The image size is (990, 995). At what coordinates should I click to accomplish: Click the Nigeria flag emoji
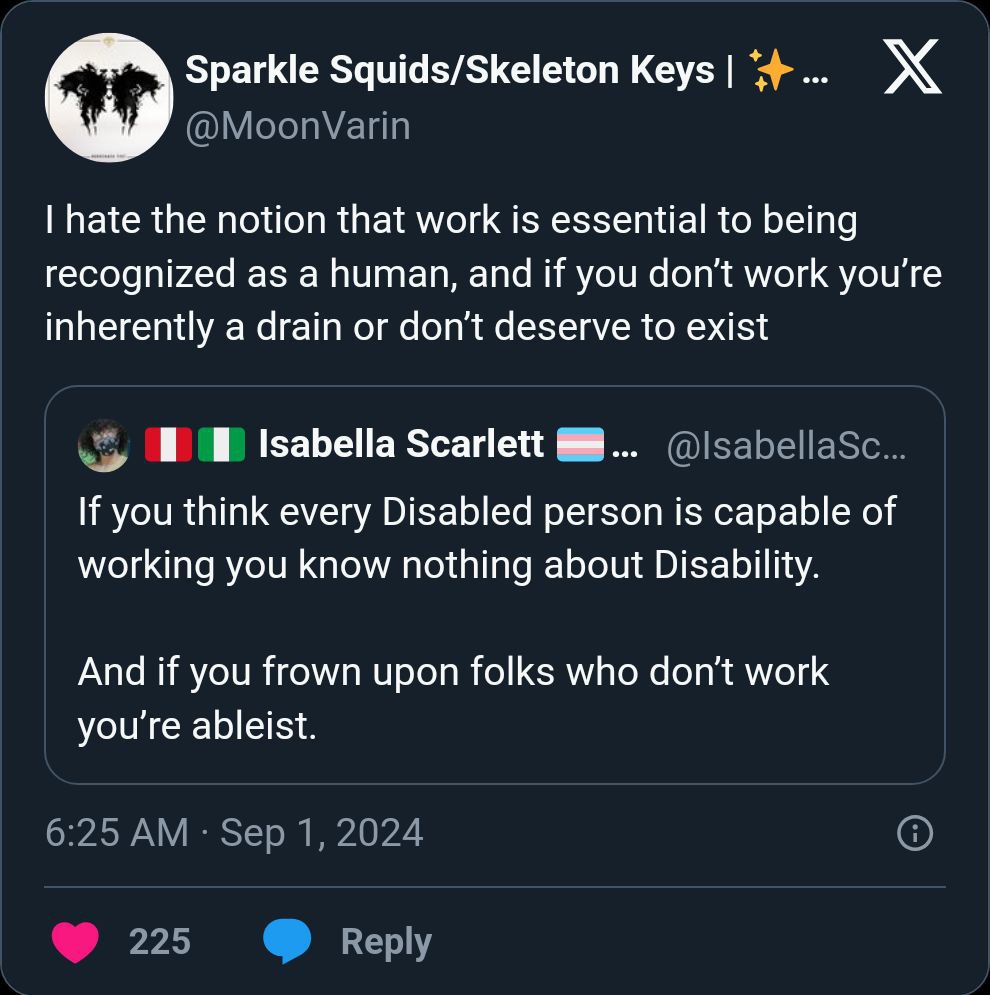(220, 445)
